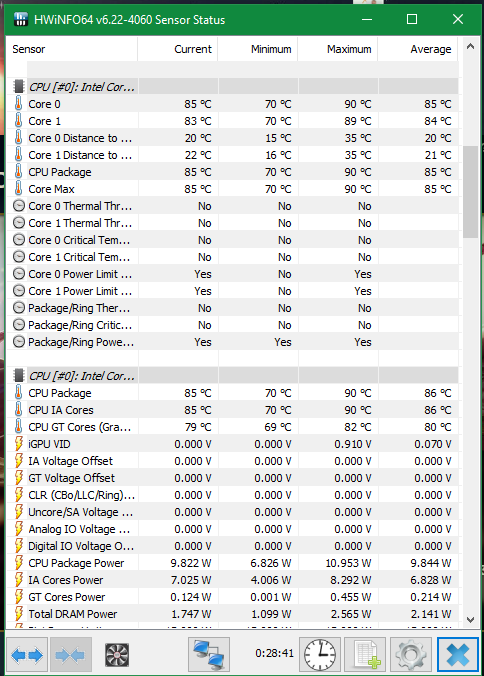Viewport: 484px width, 676px height.
Task: Click the scrollbar down arrow
Action: click(470, 620)
